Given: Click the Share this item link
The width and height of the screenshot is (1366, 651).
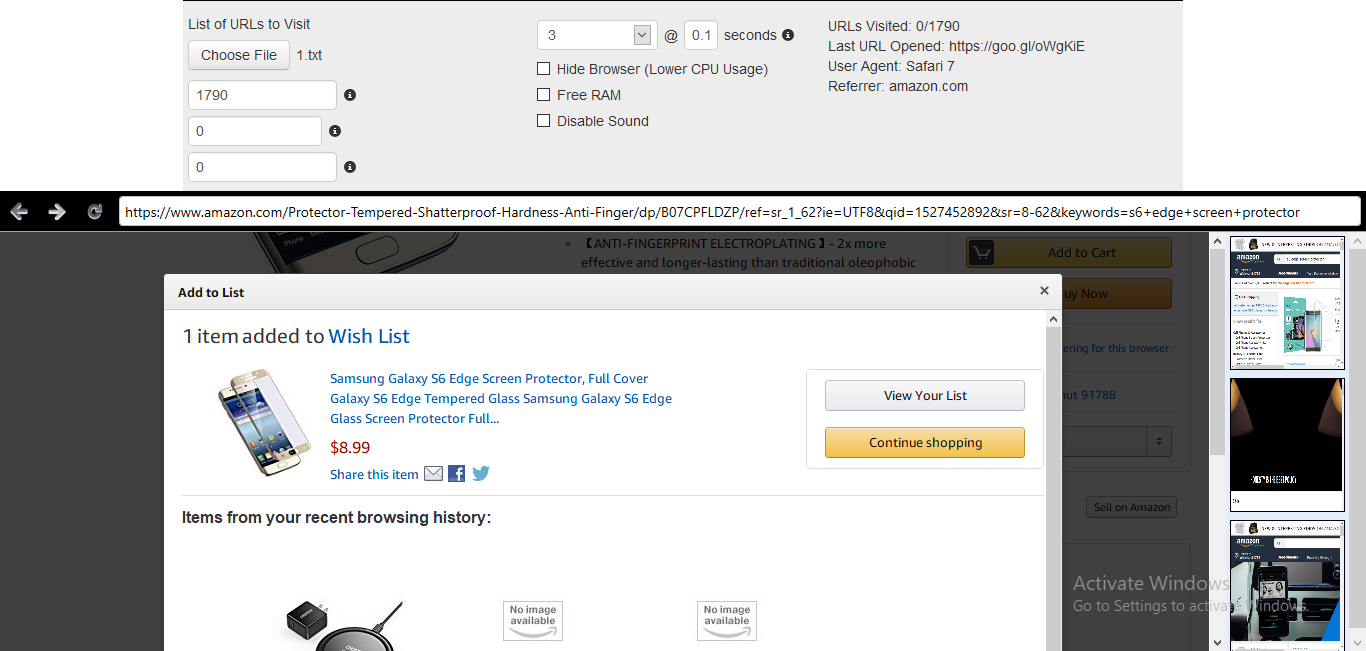Looking at the screenshot, I should pyautogui.click(x=374, y=474).
